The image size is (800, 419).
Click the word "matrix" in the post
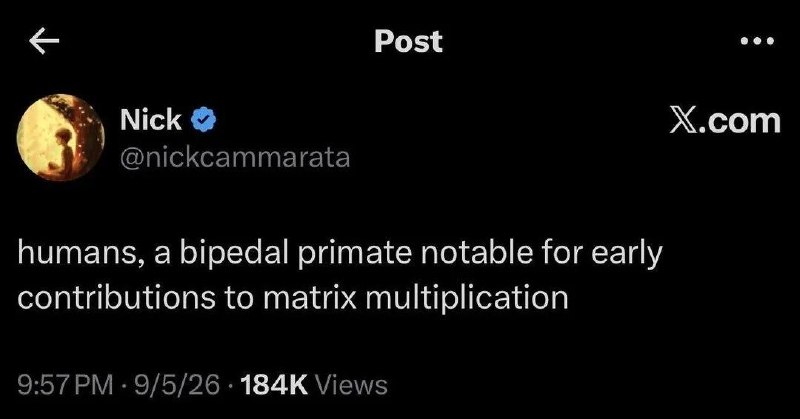(310, 298)
